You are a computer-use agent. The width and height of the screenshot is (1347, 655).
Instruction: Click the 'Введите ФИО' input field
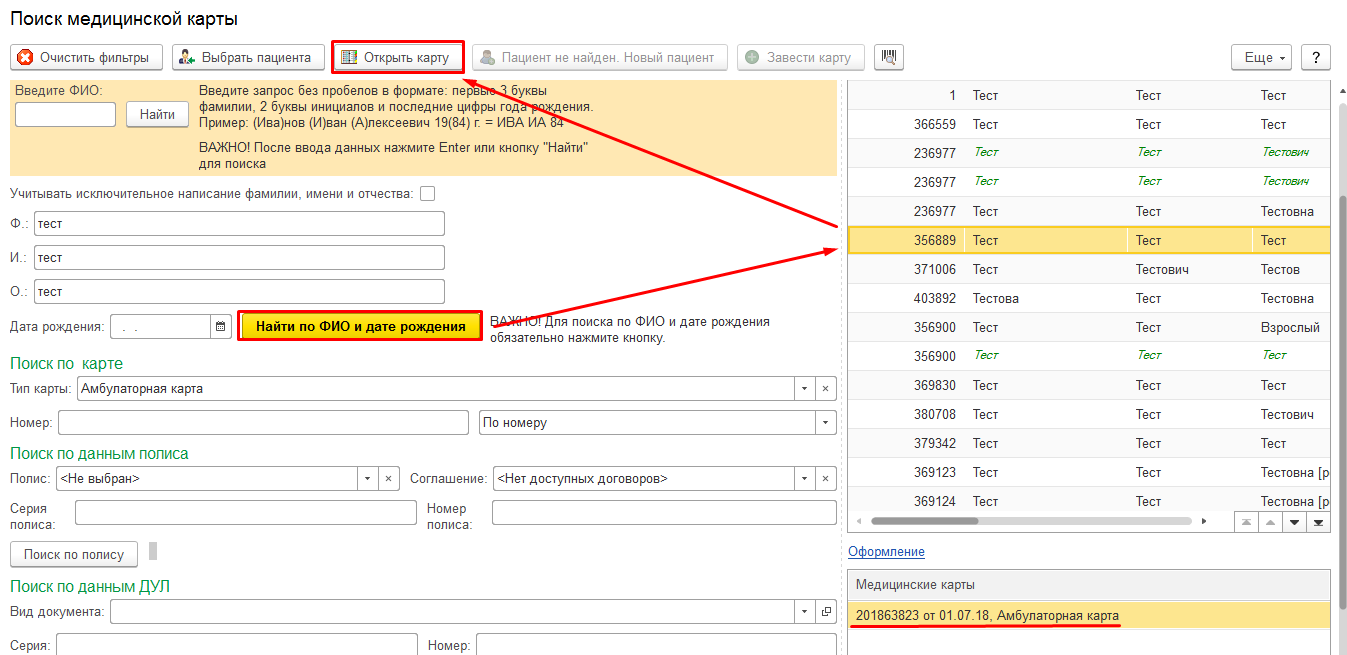(x=65, y=115)
